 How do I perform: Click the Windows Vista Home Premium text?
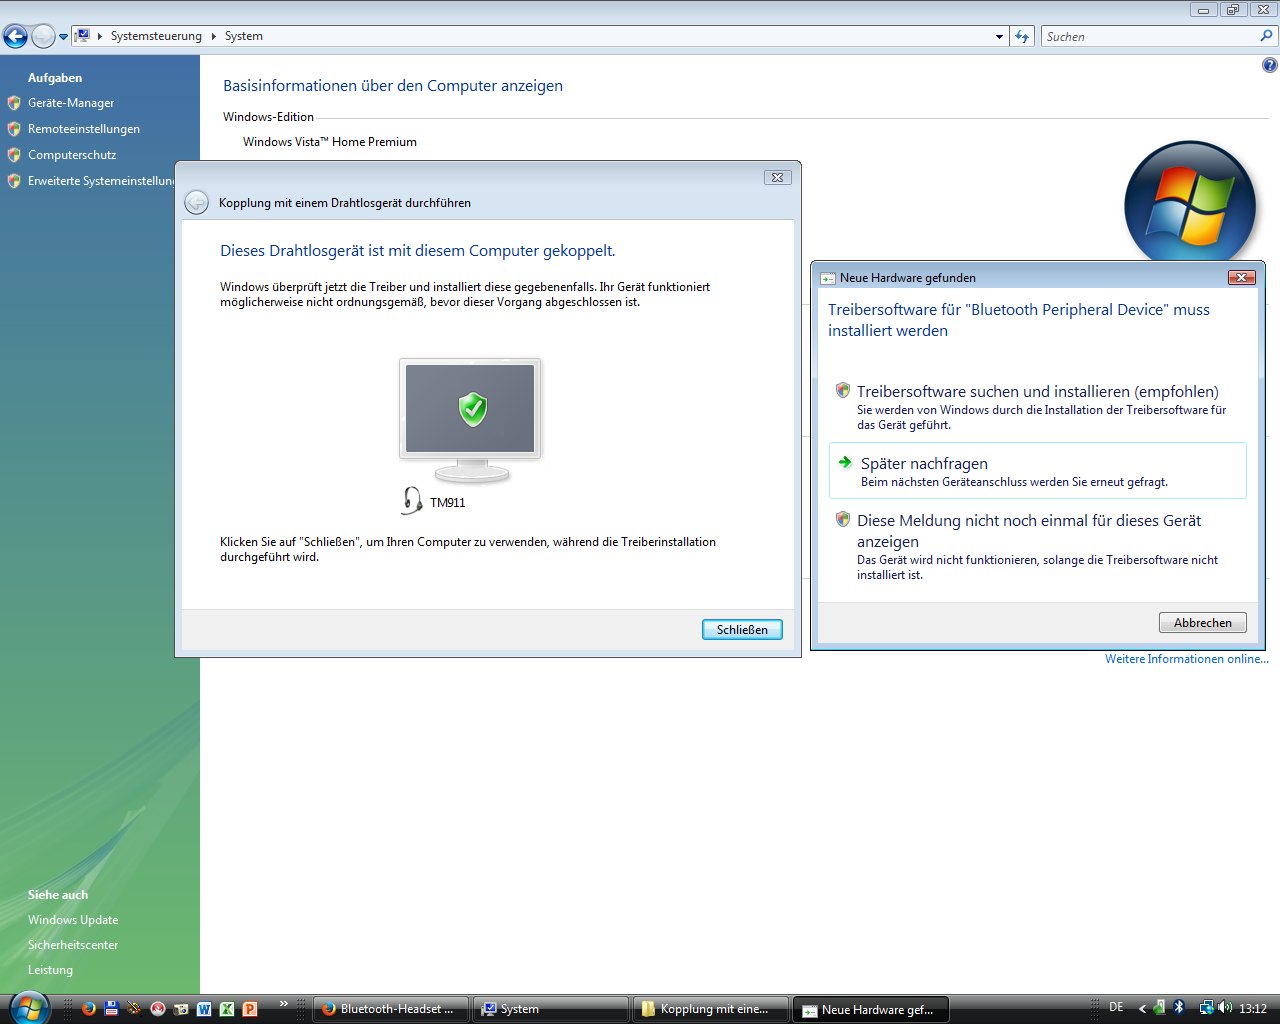[x=330, y=142]
